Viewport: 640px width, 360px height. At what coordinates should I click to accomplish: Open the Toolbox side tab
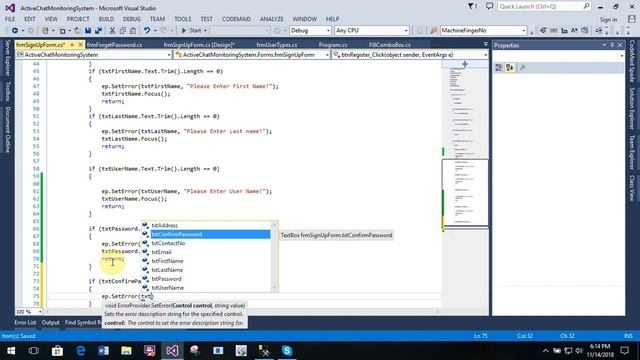point(7,91)
